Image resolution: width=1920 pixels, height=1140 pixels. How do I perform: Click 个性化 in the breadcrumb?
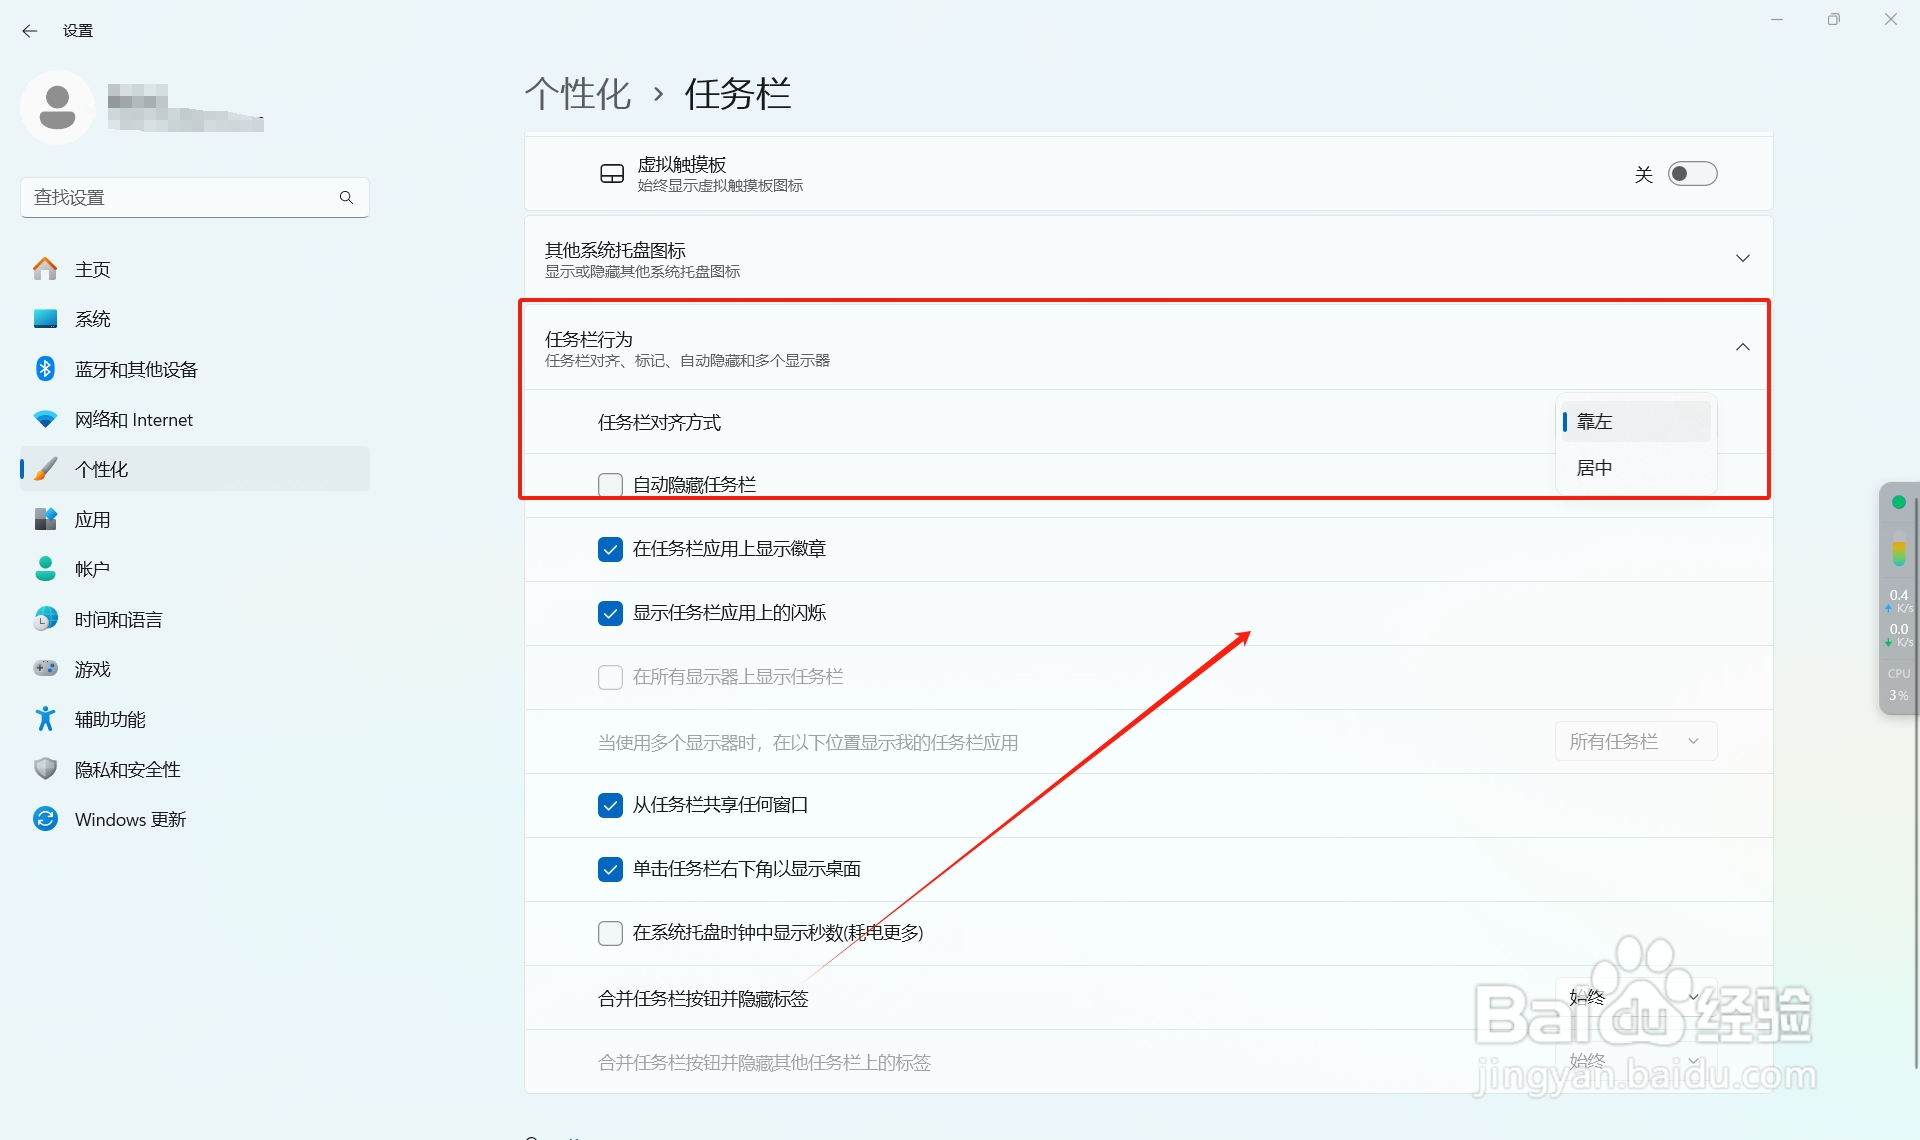(577, 93)
